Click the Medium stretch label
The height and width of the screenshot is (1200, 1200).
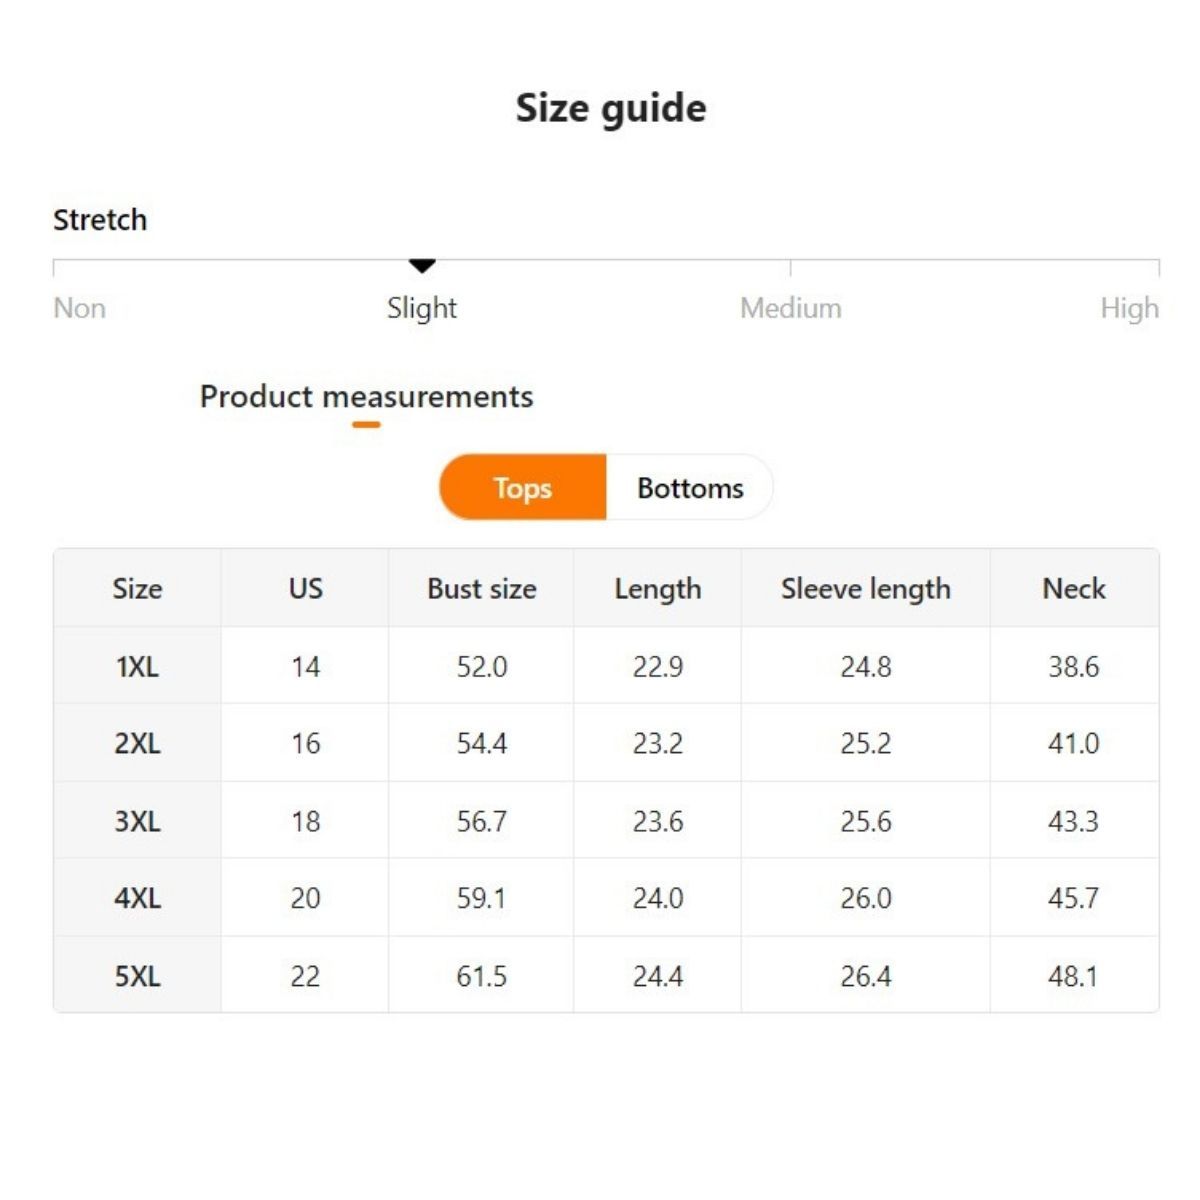(x=790, y=308)
